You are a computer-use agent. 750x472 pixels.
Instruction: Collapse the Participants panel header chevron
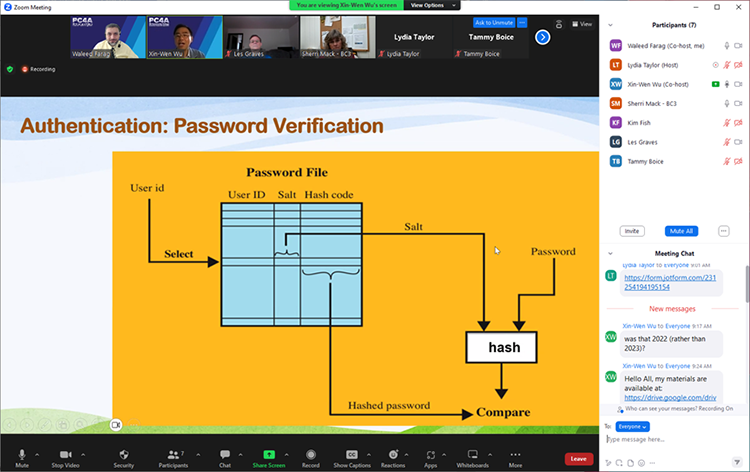(610, 25)
